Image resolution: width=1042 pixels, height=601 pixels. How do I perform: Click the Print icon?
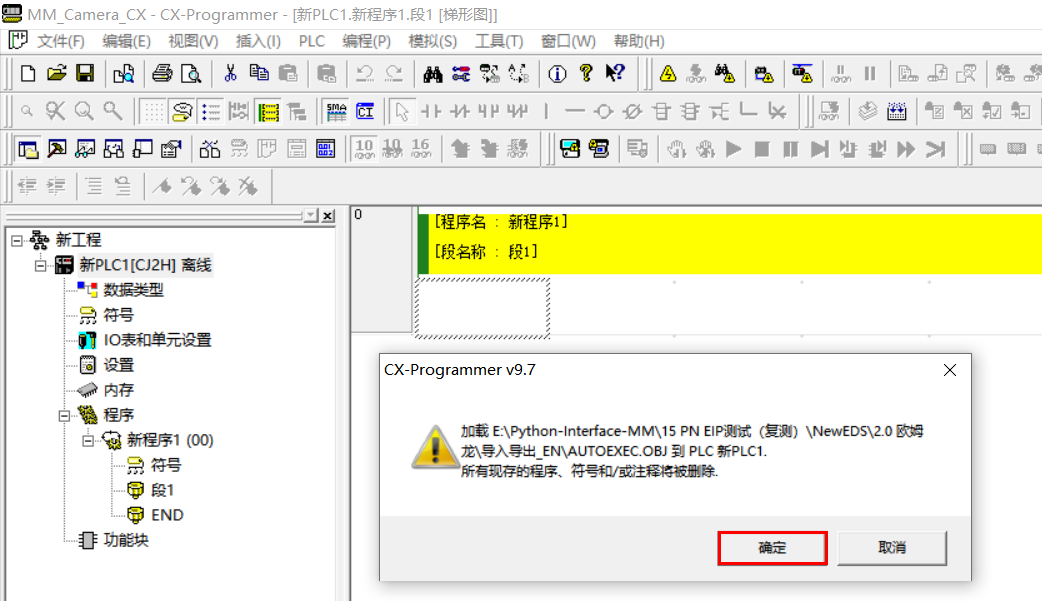tap(163, 72)
